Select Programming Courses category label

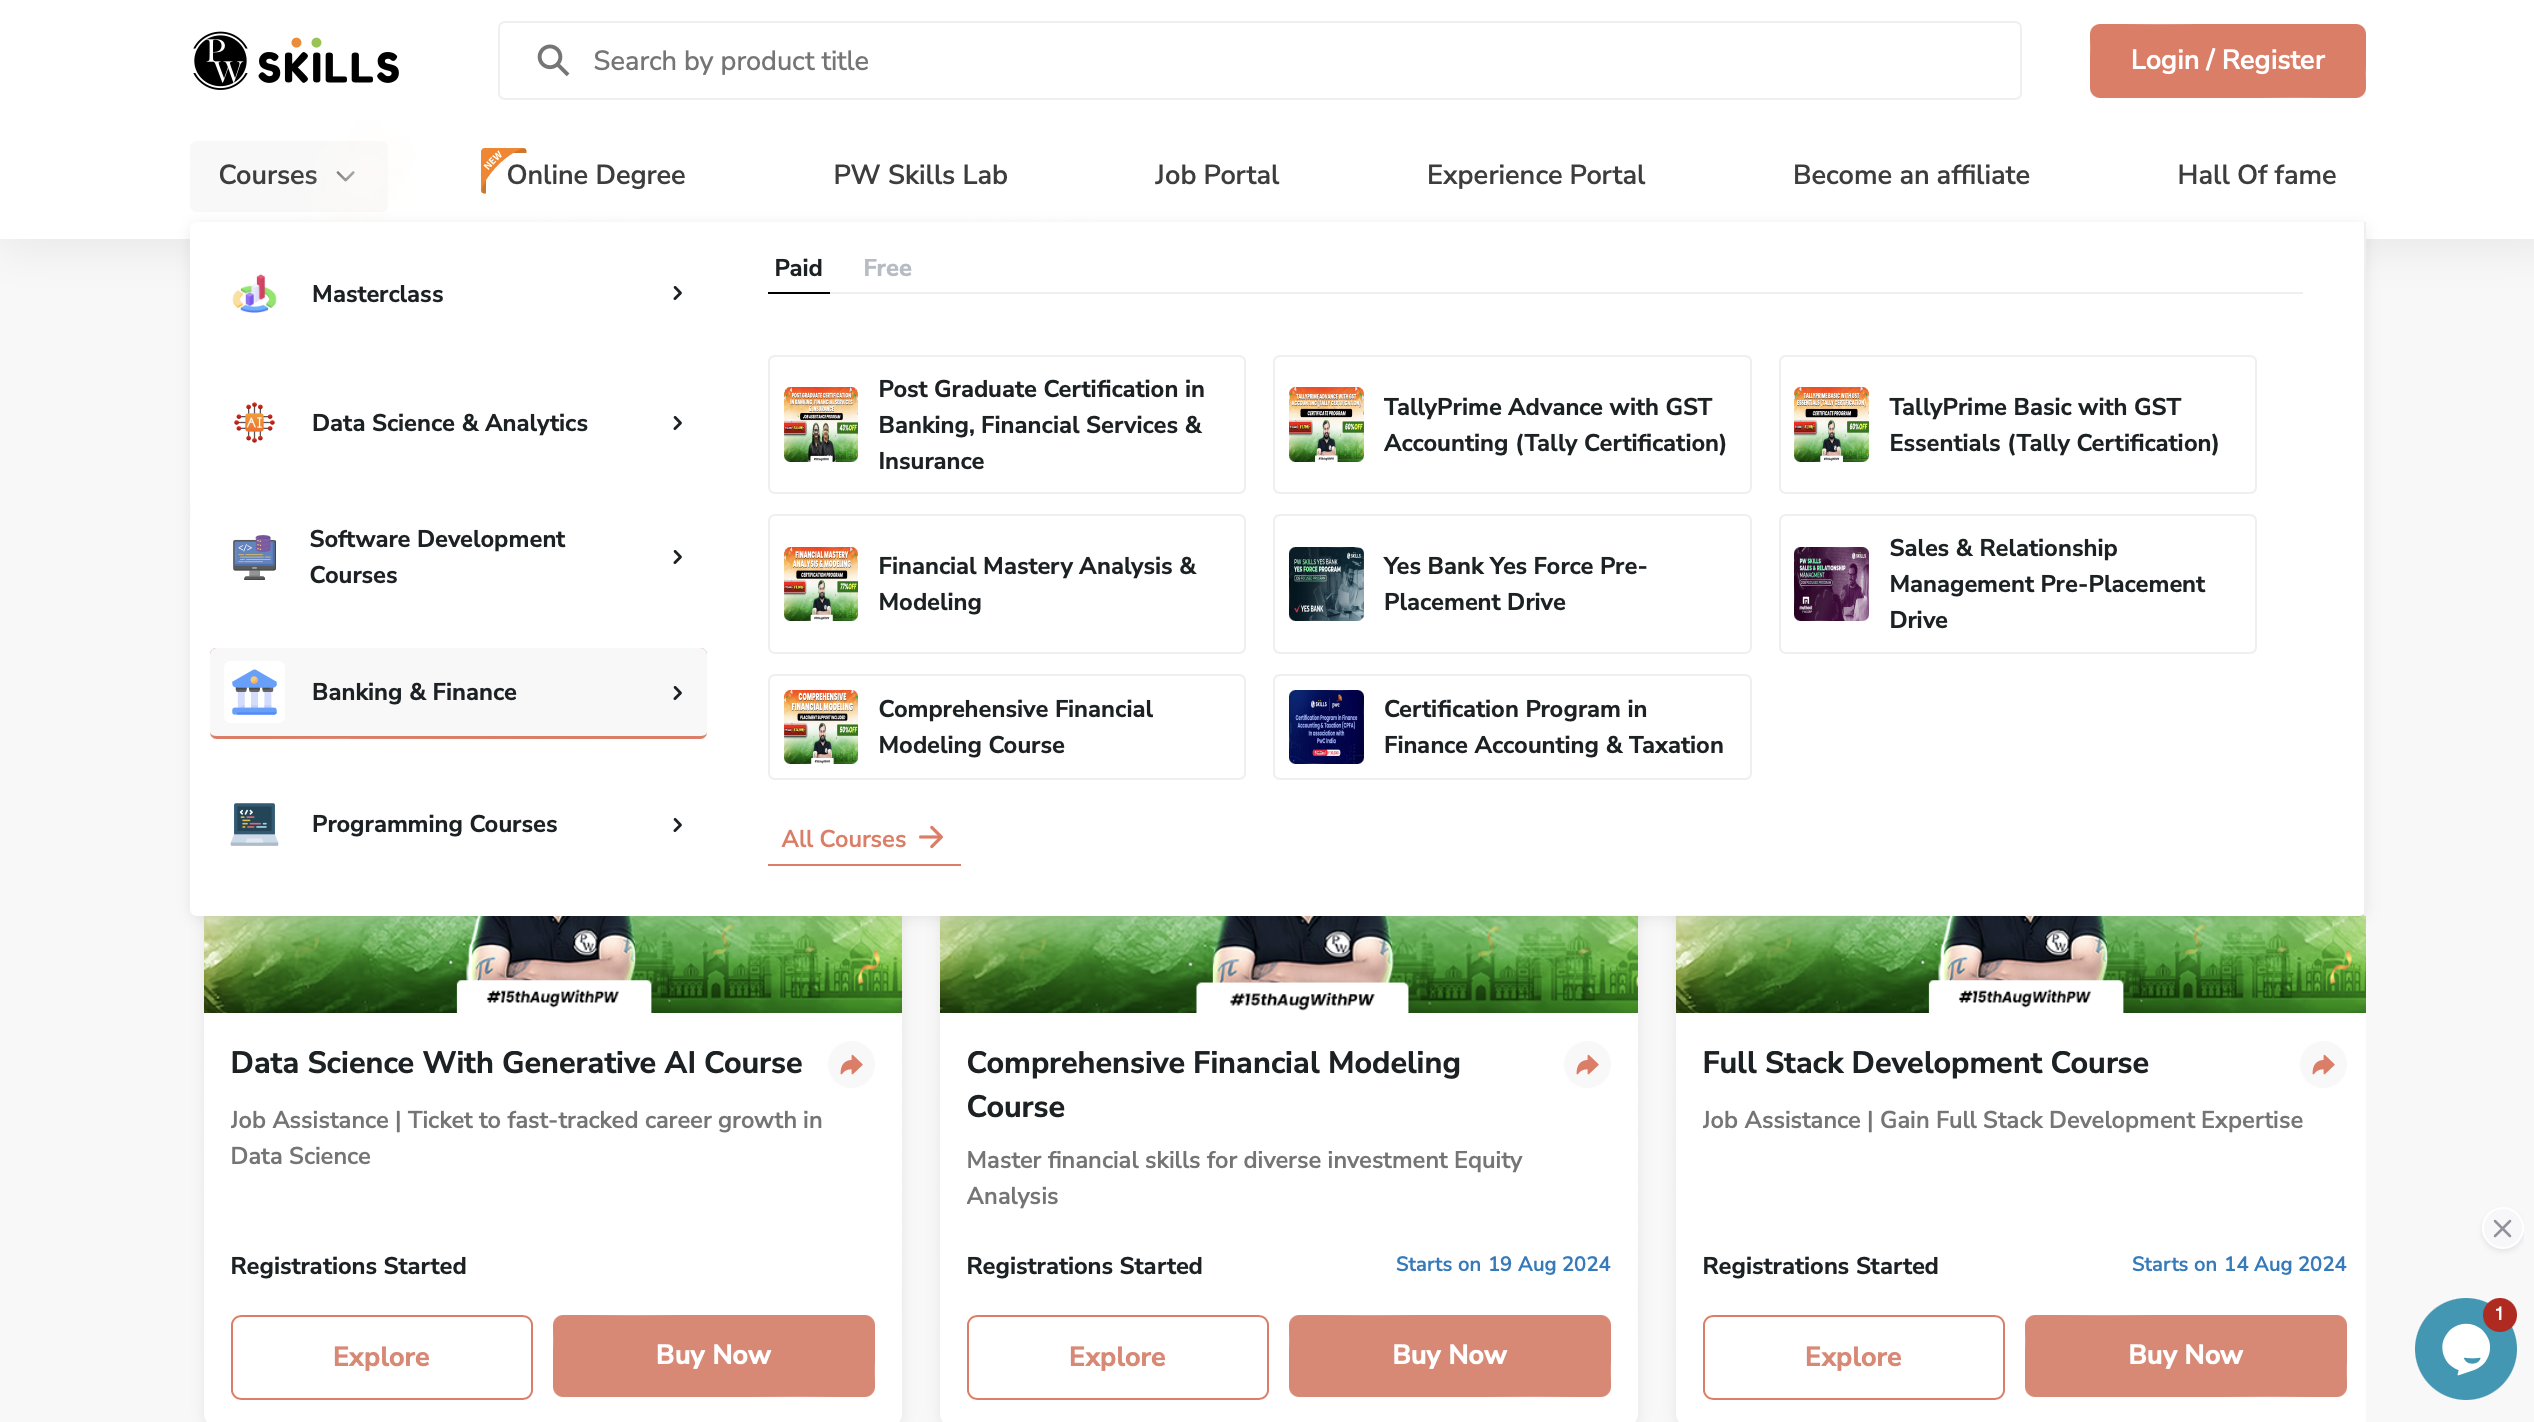pos(434,824)
